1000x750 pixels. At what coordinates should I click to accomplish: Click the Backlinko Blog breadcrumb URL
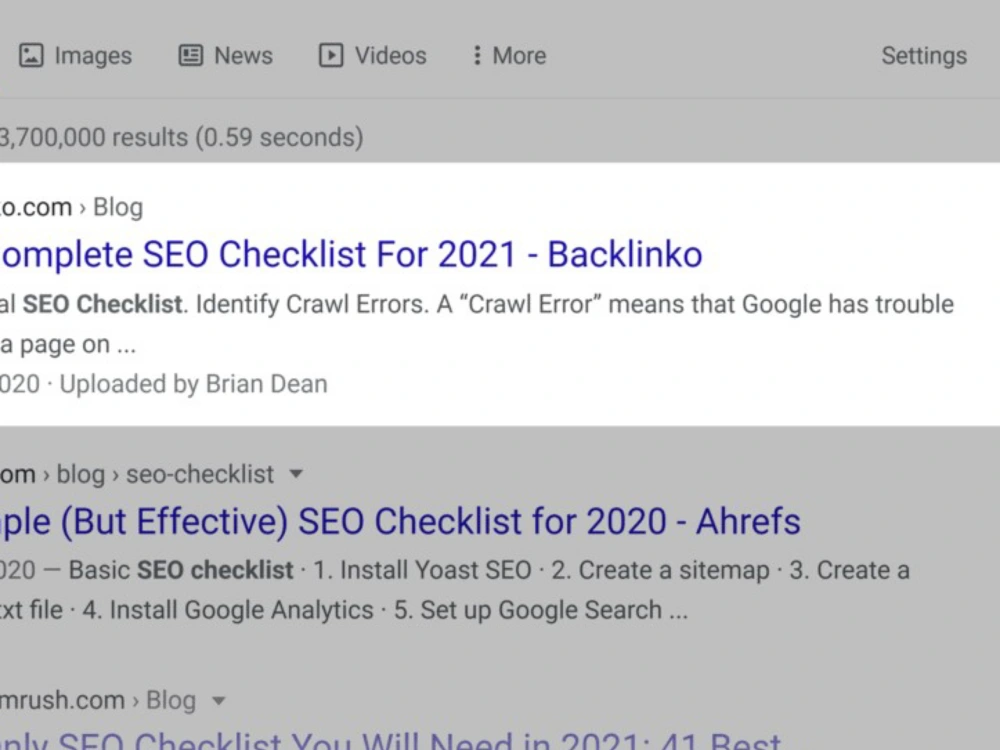pyautogui.click(x=71, y=207)
